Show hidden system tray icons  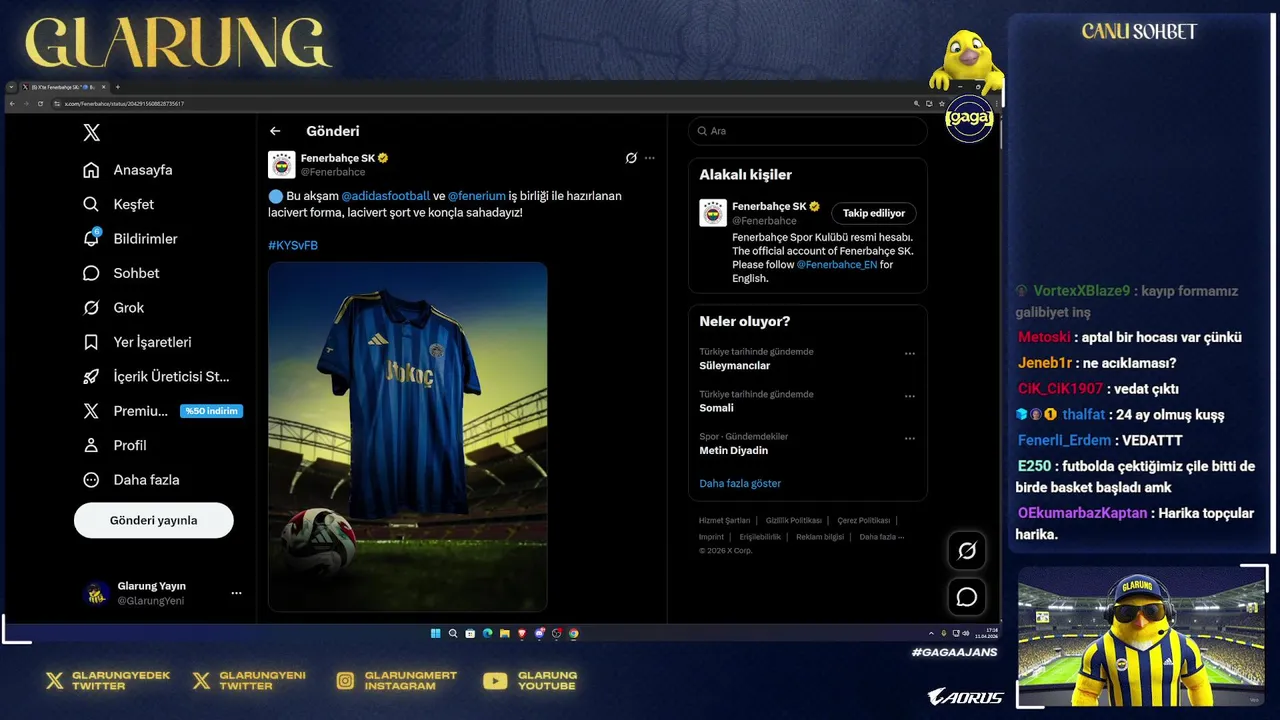click(931, 633)
